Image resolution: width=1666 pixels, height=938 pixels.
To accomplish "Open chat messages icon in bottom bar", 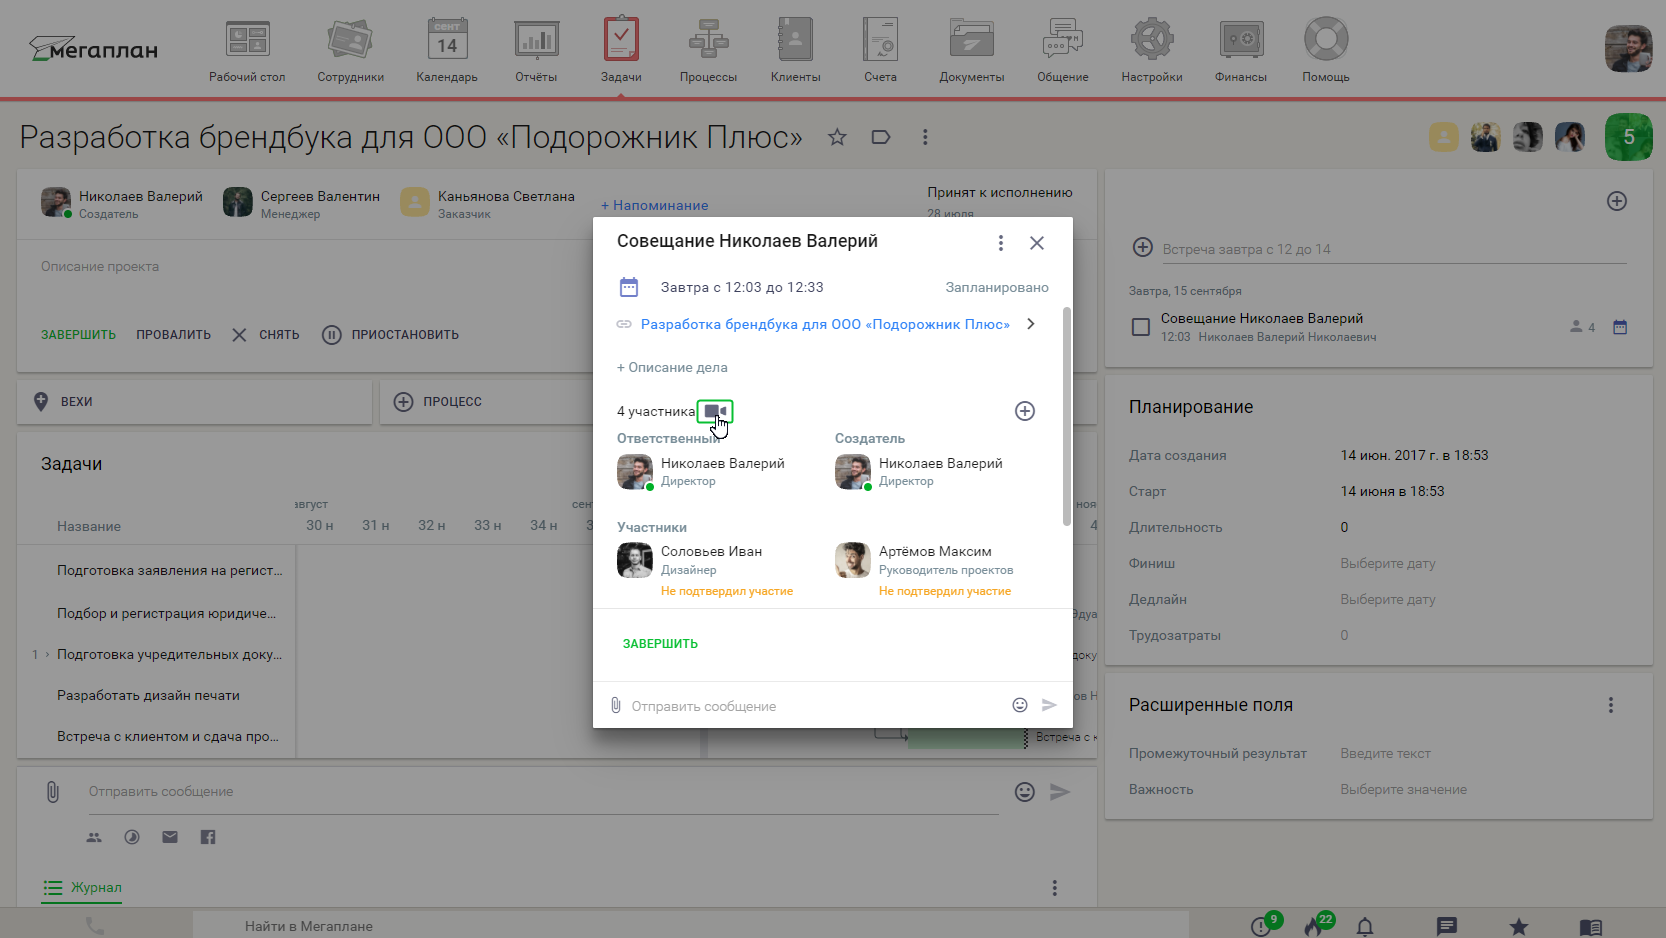I will (x=1447, y=927).
